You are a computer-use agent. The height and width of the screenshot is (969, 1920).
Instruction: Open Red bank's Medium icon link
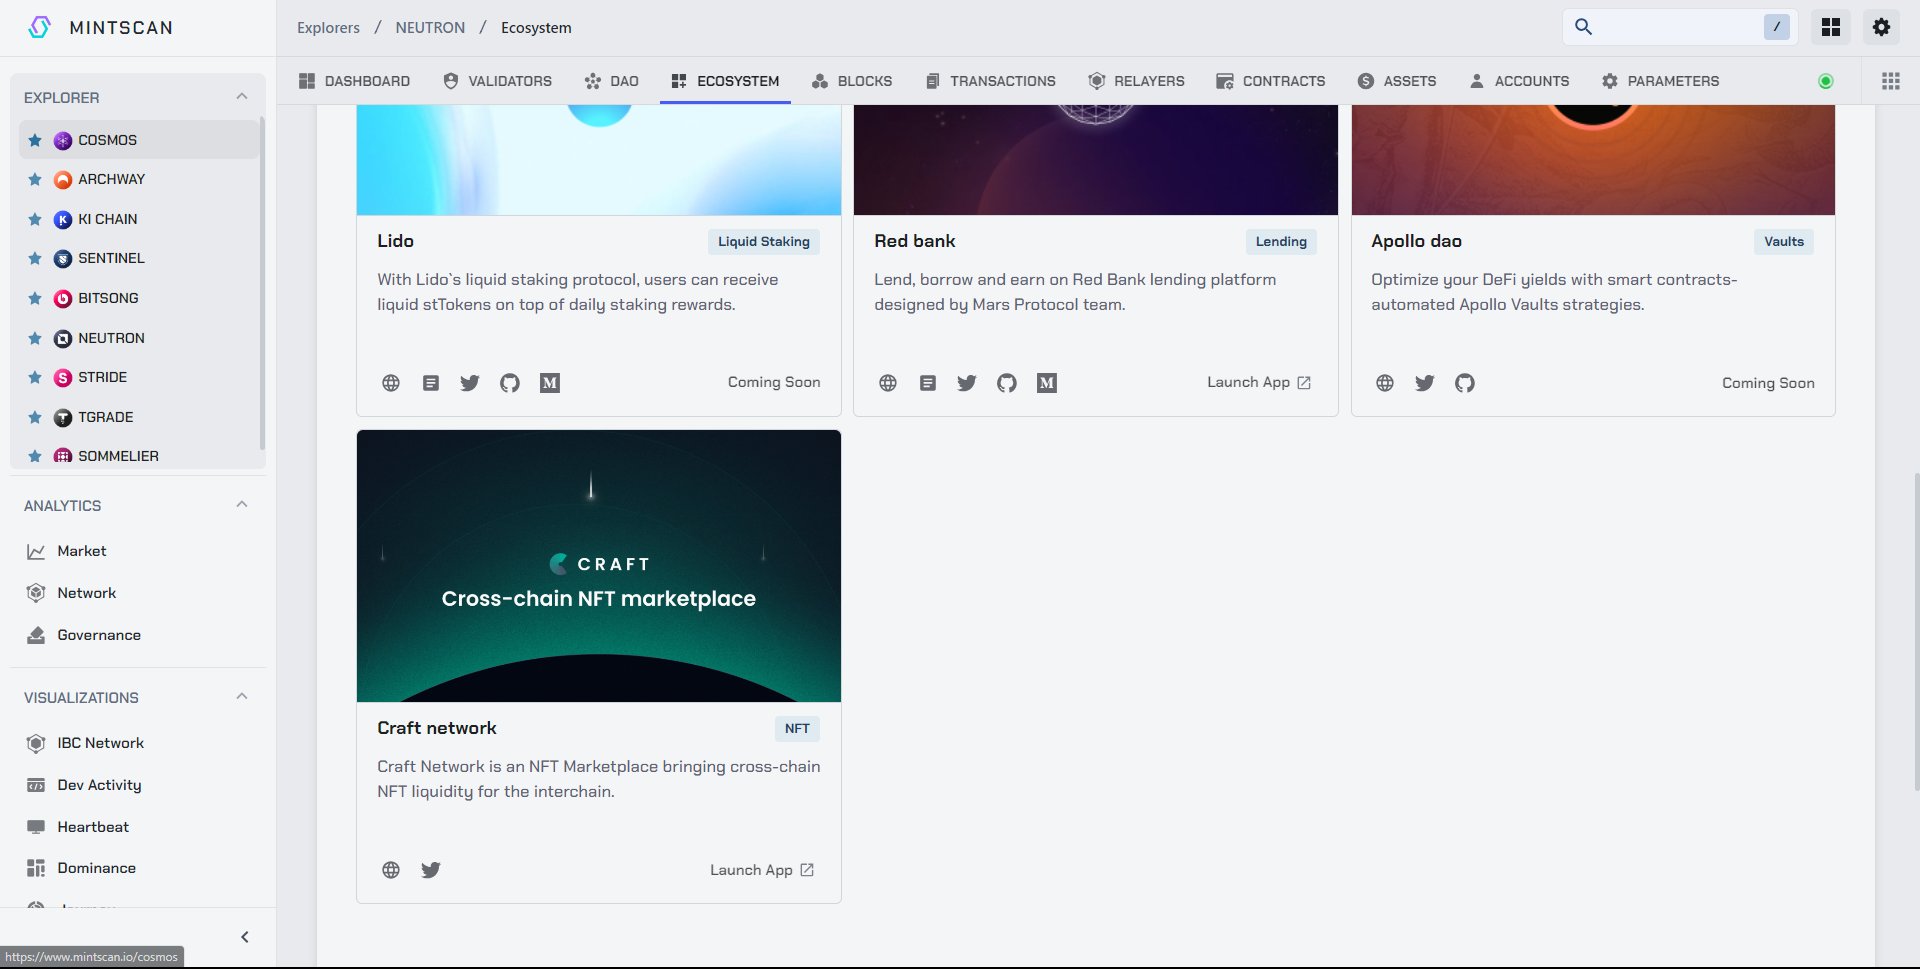1047,383
